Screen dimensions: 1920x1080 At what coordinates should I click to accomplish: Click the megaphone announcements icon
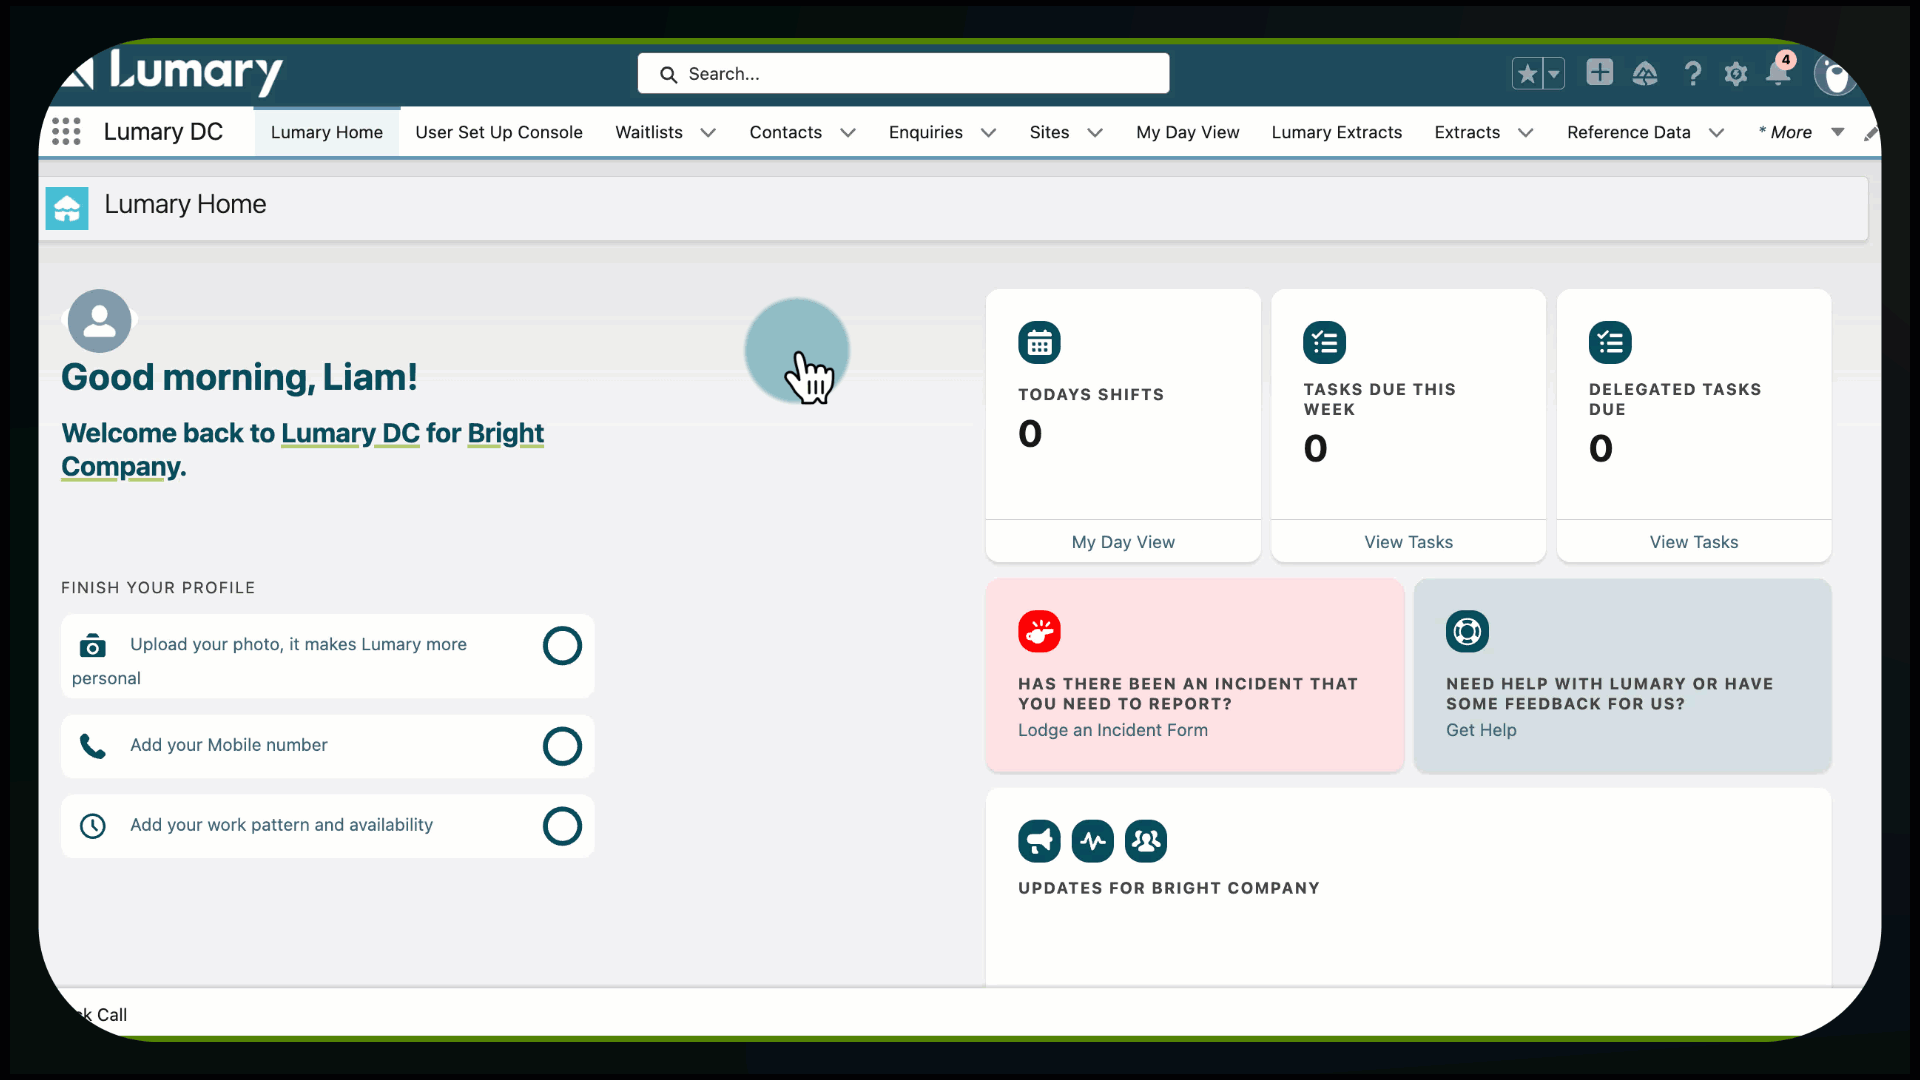pos(1039,841)
